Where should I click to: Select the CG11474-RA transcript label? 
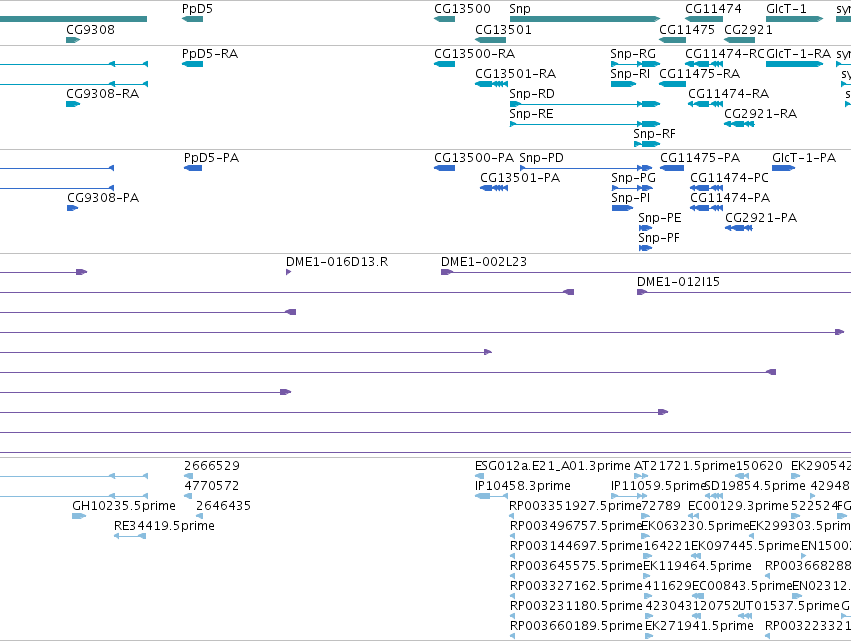point(728,93)
